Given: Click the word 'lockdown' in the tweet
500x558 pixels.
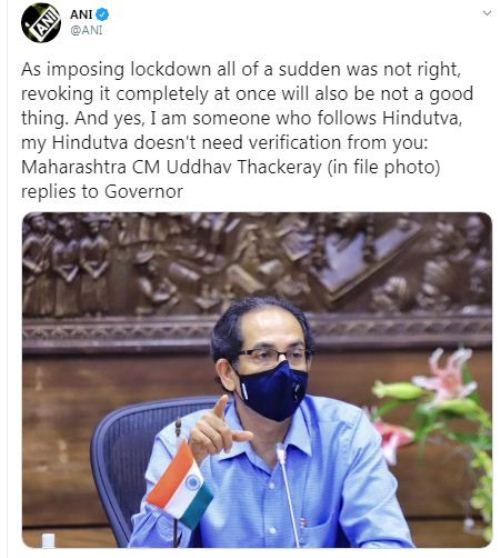Looking at the screenshot, I should [x=170, y=69].
